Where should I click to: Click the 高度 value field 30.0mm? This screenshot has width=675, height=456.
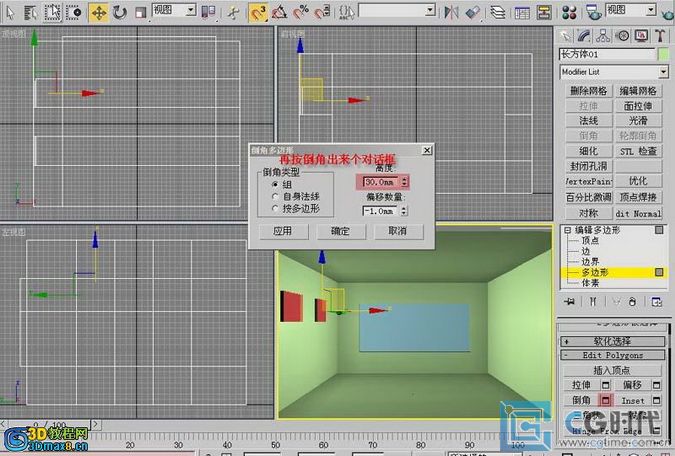coord(380,182)
